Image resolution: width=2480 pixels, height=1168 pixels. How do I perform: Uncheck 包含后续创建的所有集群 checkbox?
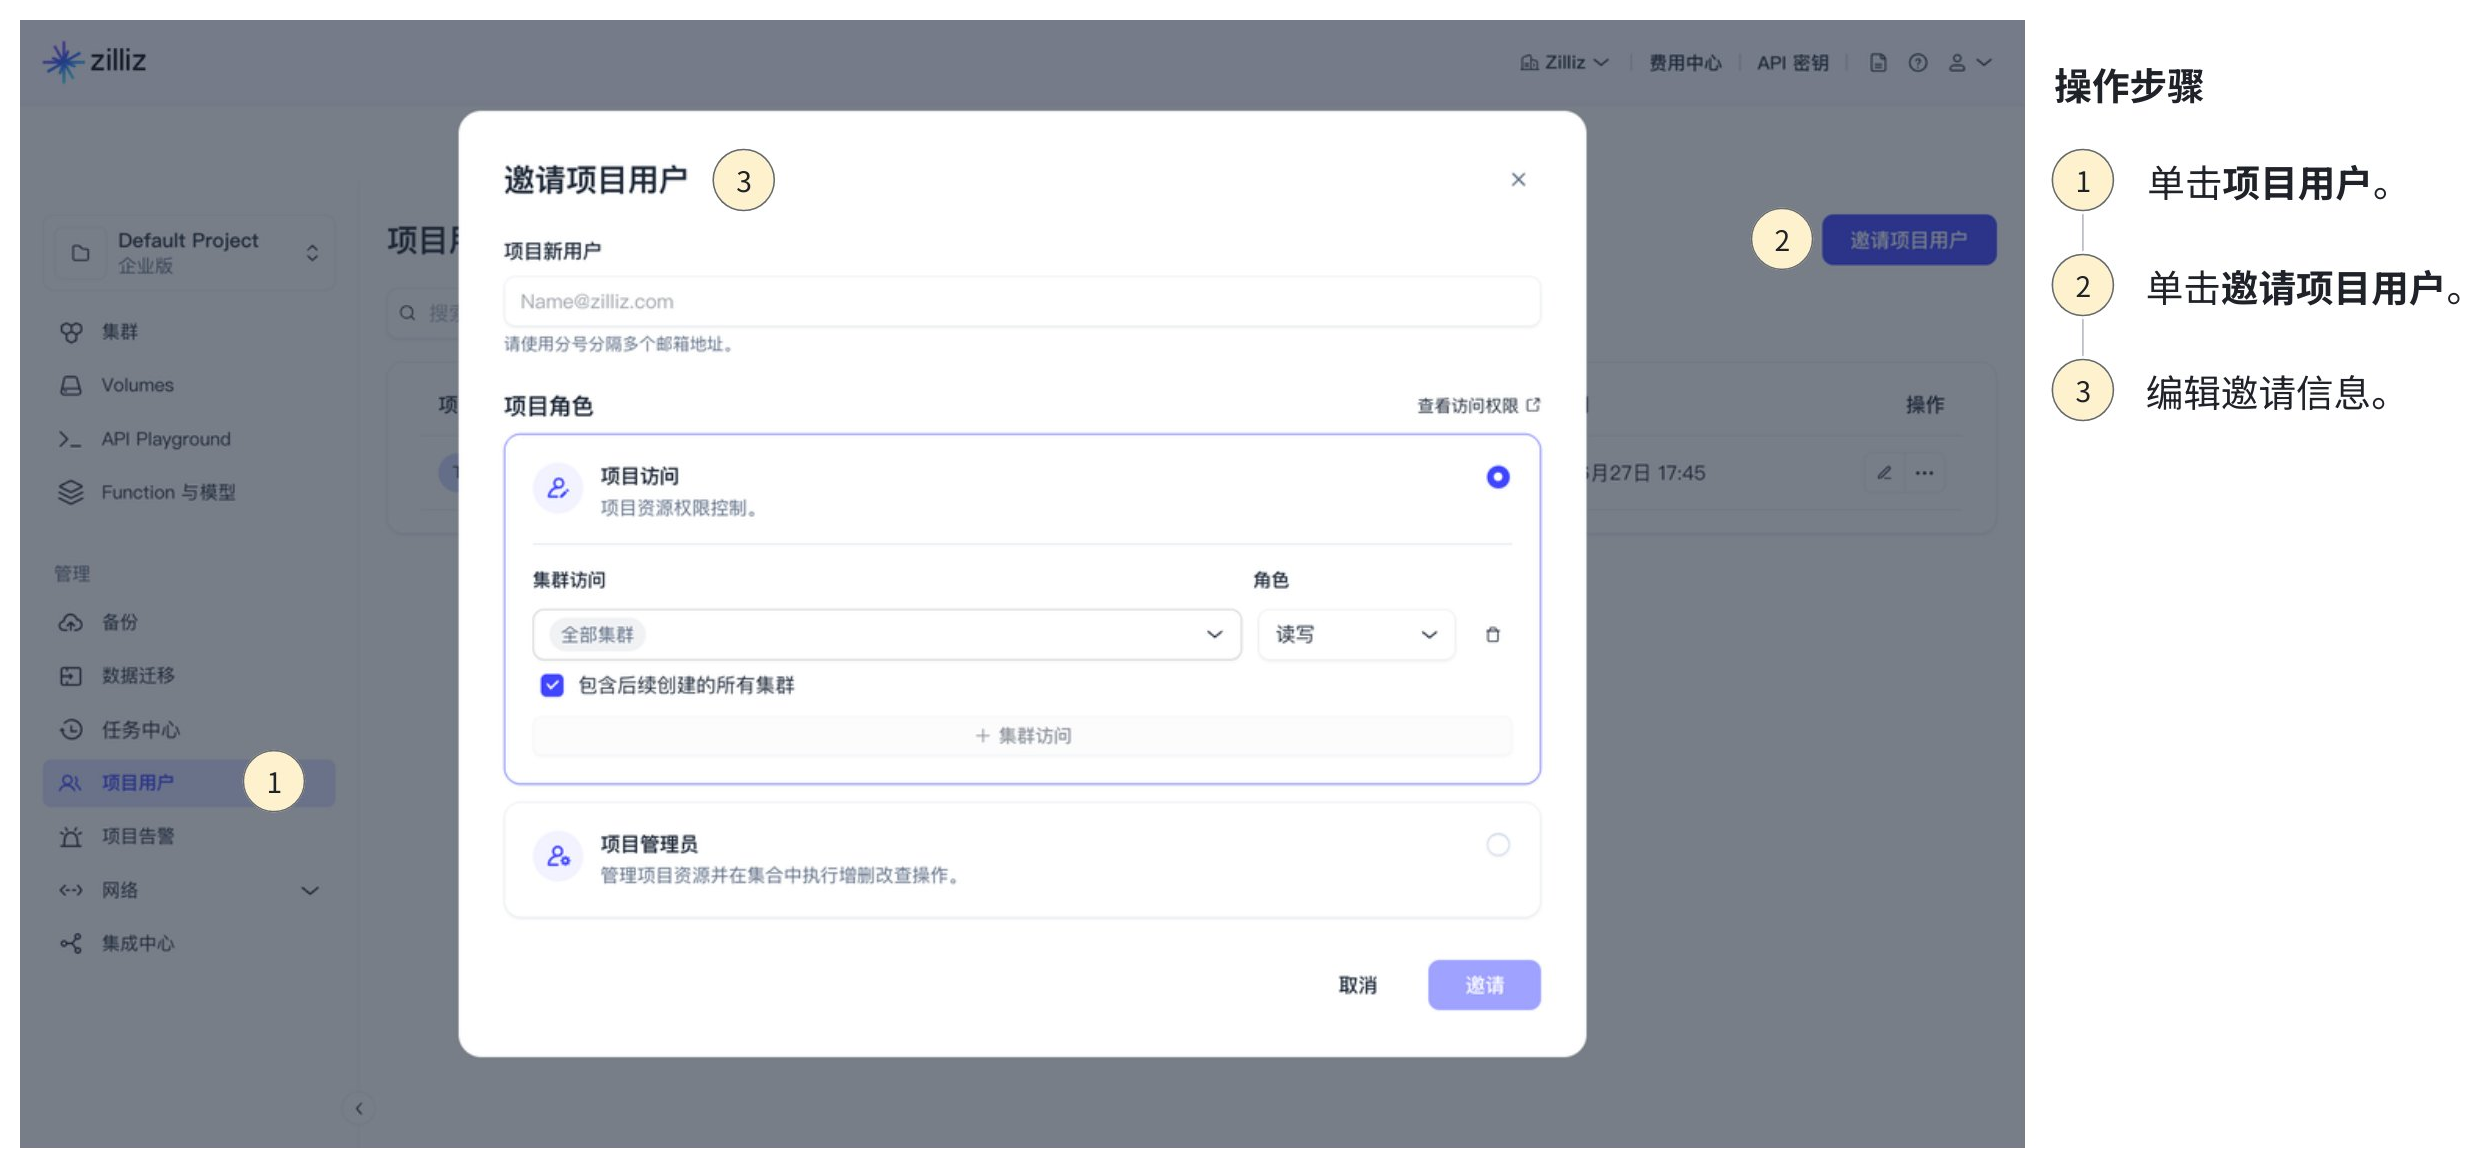pos(552,685)
